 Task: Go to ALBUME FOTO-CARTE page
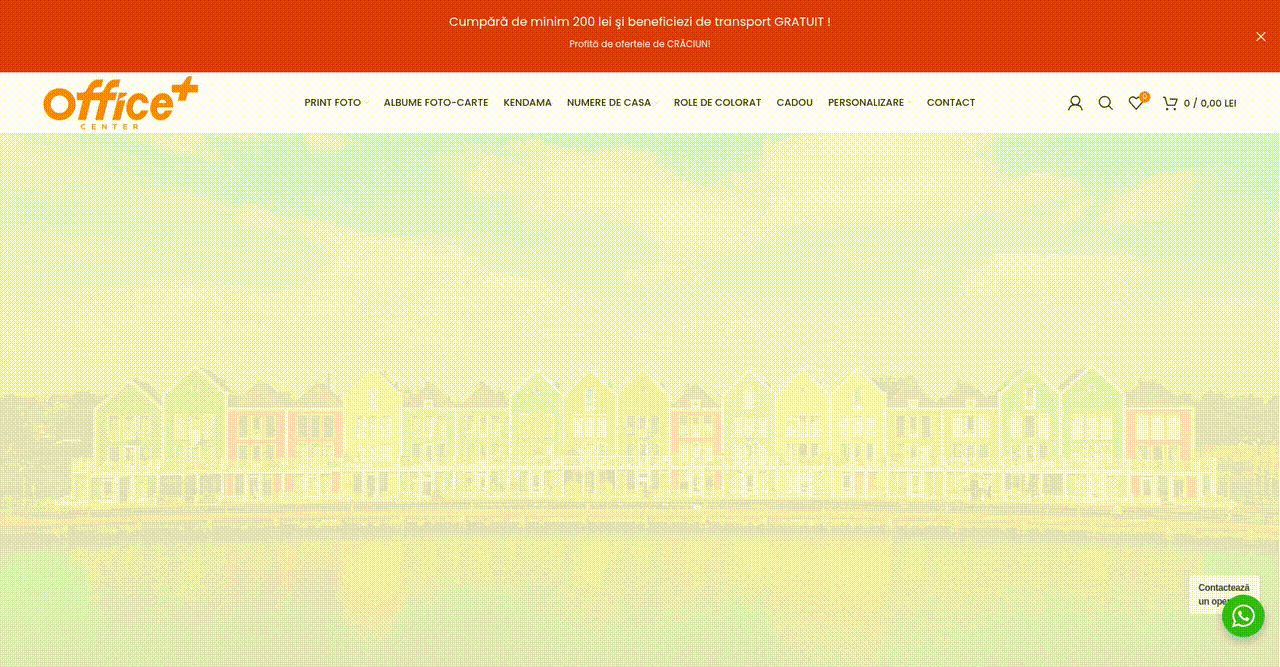[436, 103]
